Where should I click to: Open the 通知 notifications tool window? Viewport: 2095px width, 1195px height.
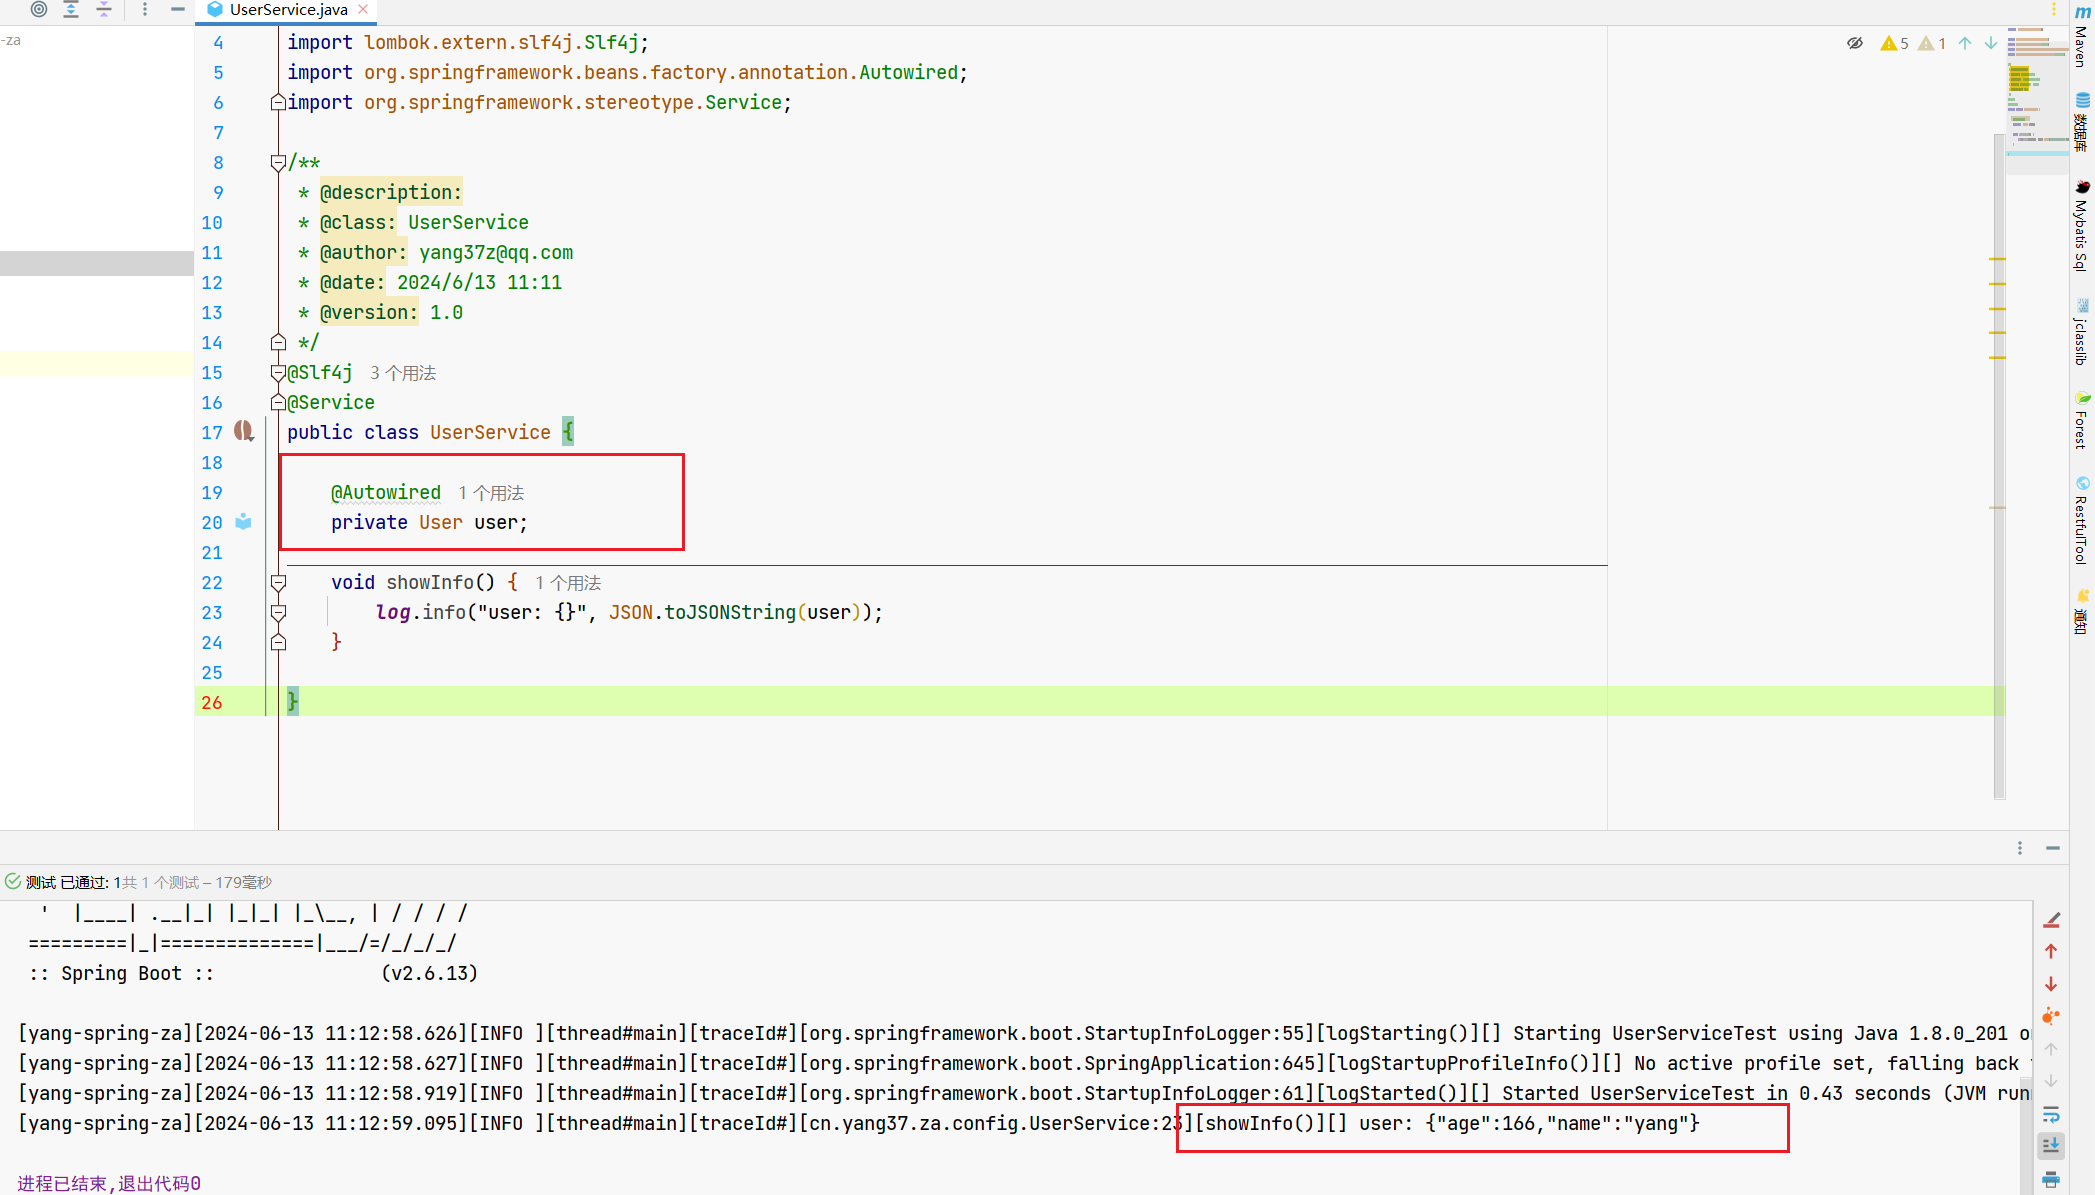(x=2082, y=612)
